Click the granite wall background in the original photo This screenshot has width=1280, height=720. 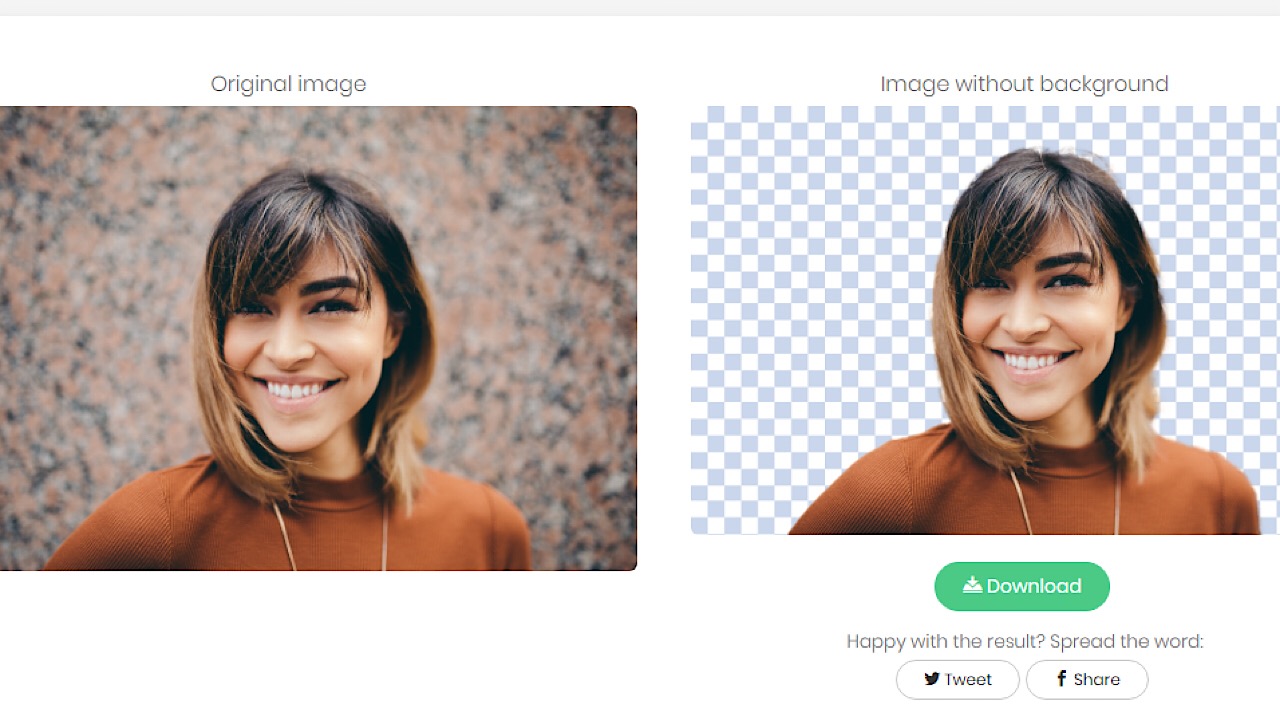point(90,250)
